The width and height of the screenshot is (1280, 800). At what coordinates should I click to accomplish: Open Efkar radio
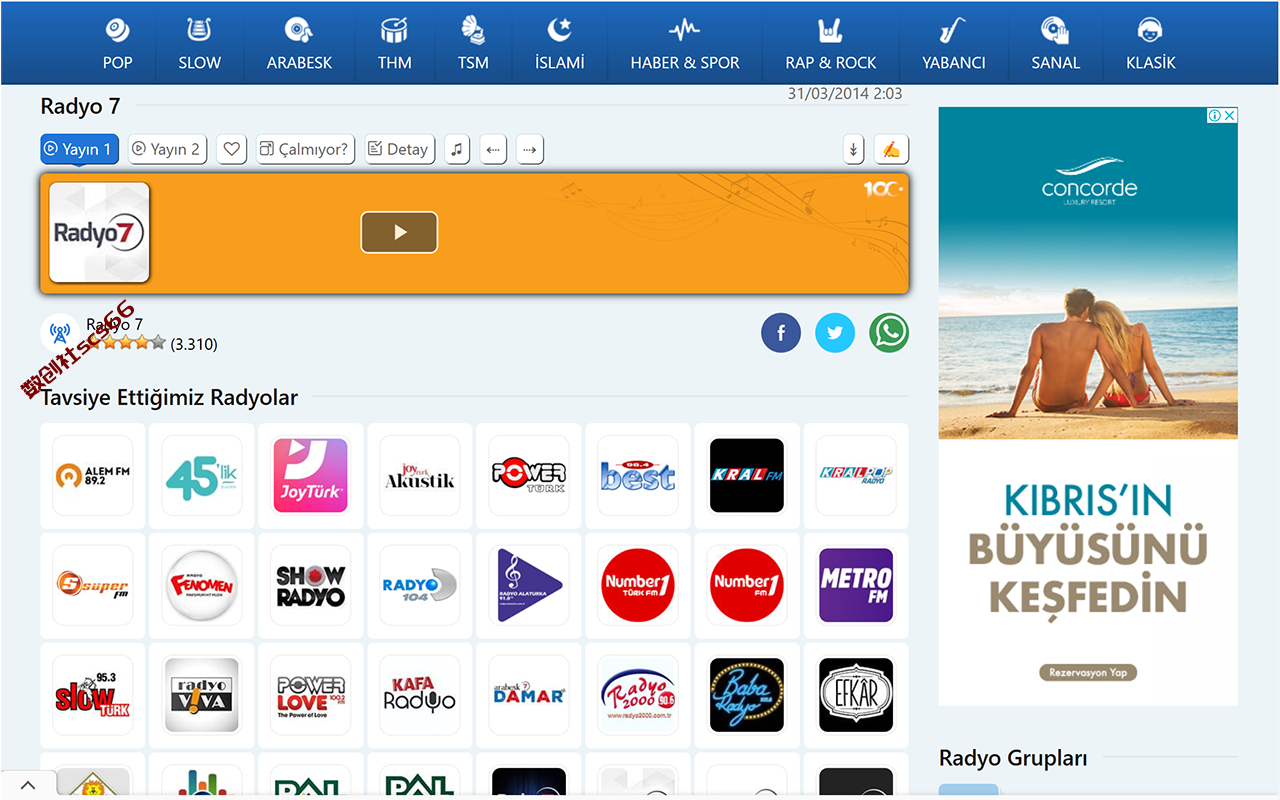856,695
